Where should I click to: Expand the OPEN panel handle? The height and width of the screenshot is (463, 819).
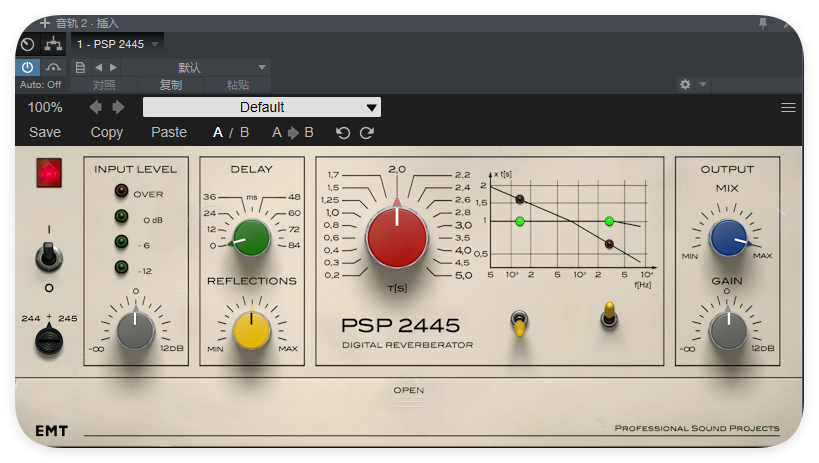click(x=408, y=396)
